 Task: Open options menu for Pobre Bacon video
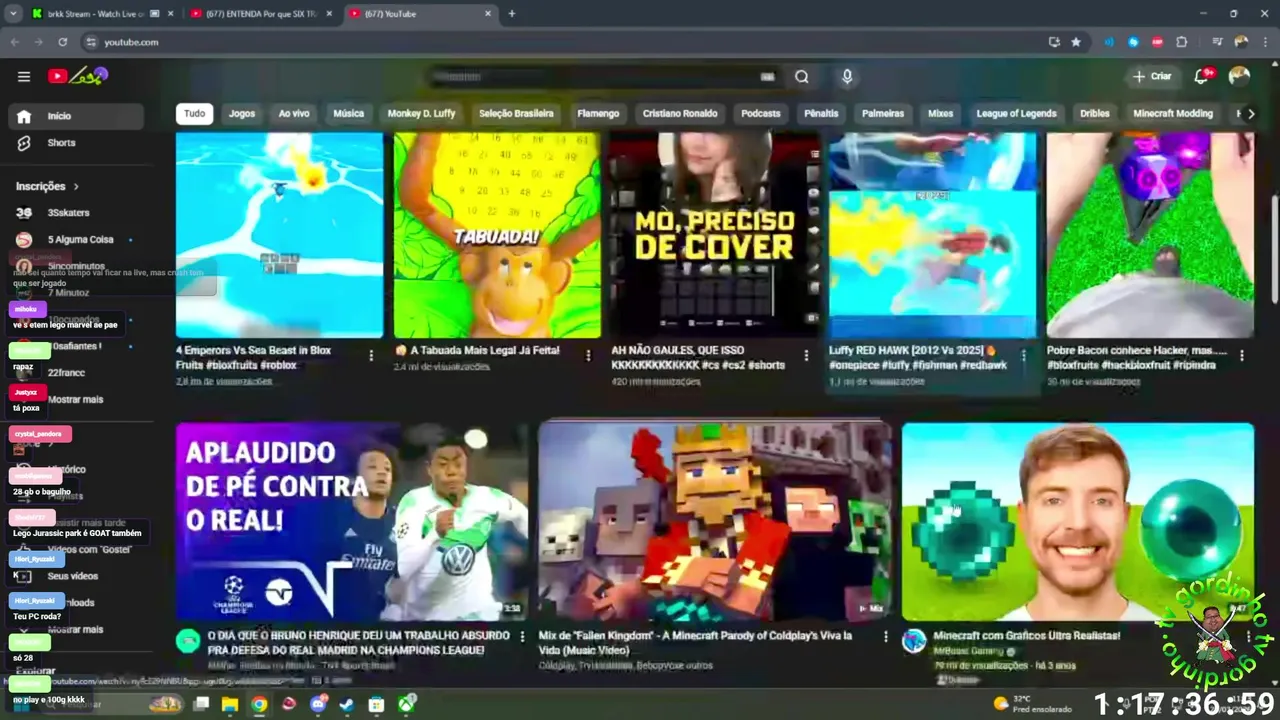[1242, 355]
